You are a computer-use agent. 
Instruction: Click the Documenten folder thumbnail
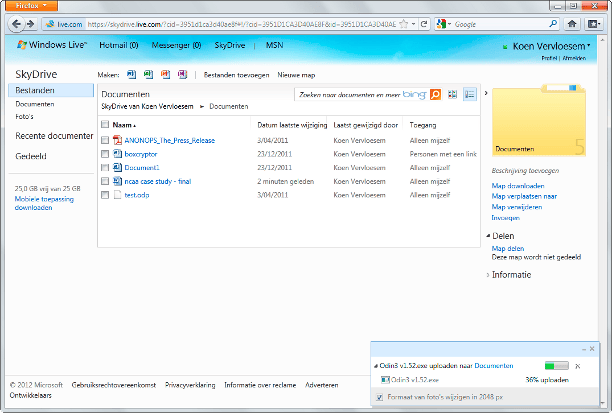pos(539,120)
